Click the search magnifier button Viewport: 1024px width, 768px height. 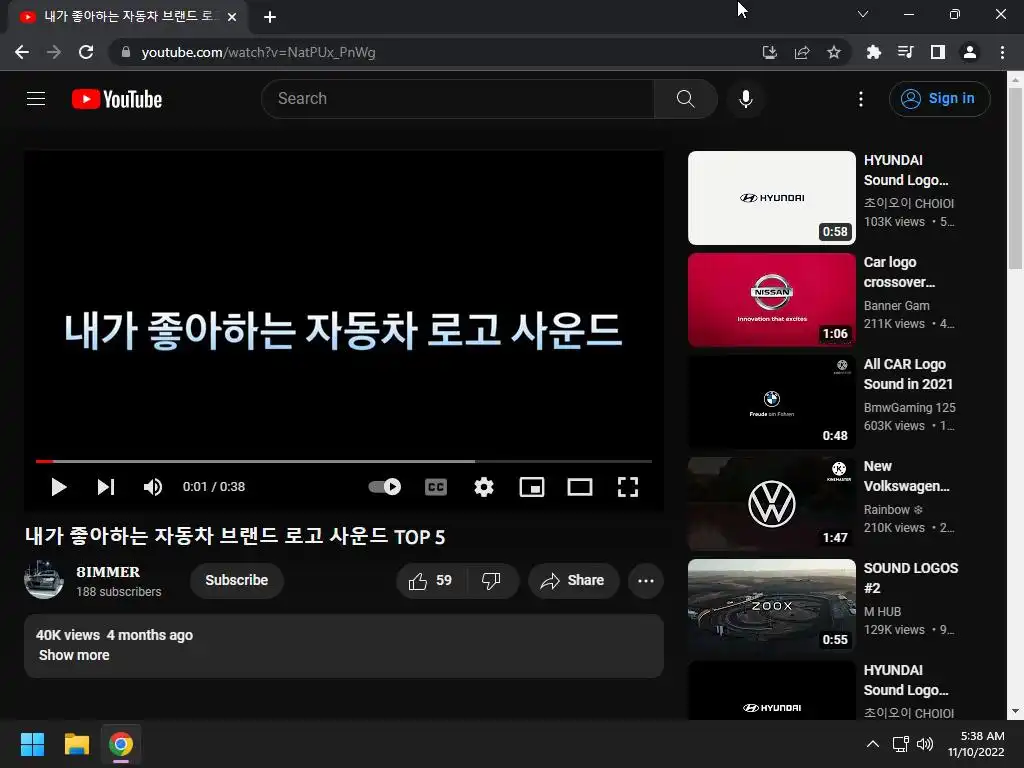tap(685, 99)
